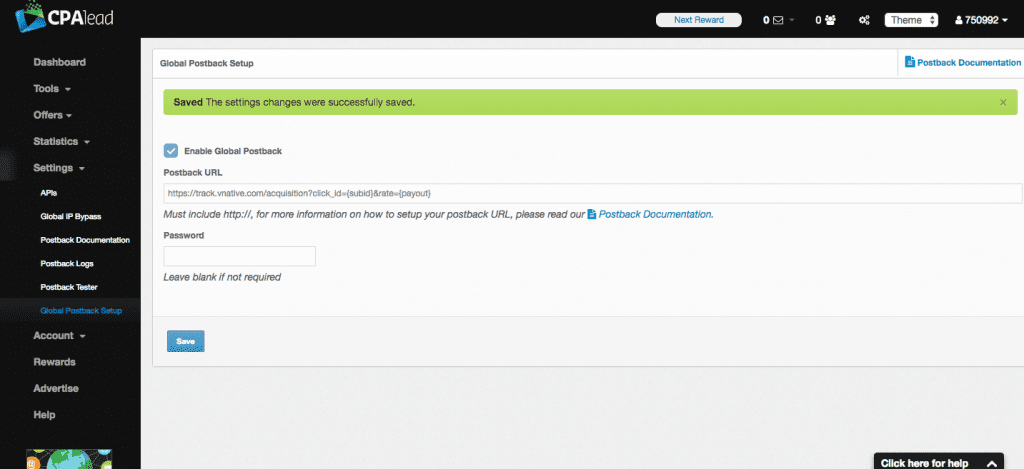
Task: Expand the help widget chevron
Action: pyautogui.click(x=991, y=463)
